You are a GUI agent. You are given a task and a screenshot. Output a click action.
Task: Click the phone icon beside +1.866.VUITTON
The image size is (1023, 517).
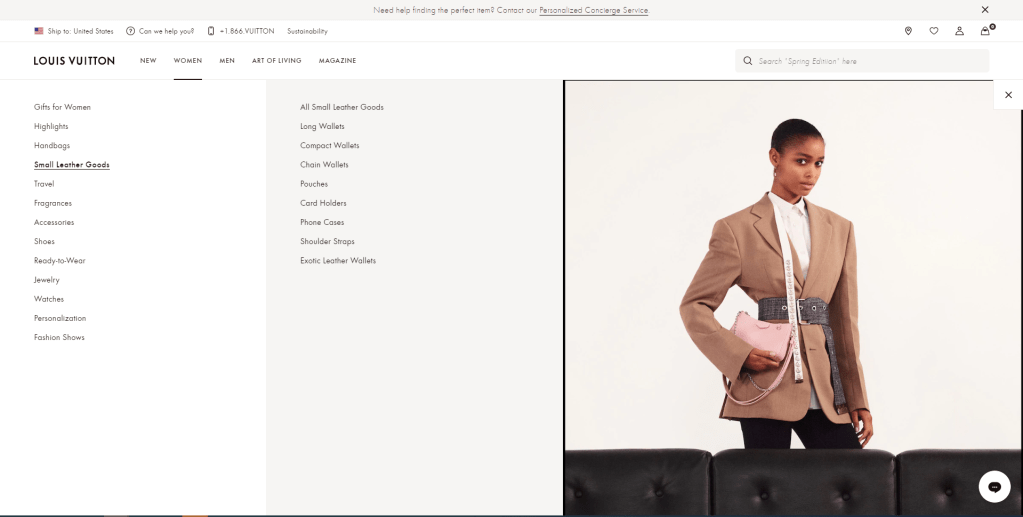[x=211, y=31]
